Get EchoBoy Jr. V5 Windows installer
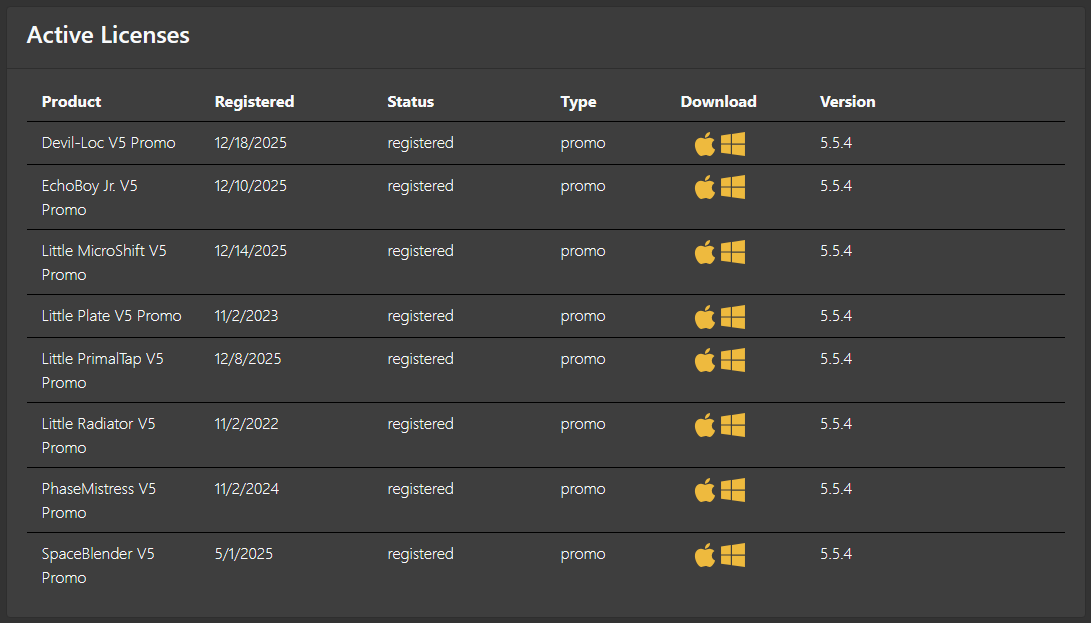 click(733, 187)
